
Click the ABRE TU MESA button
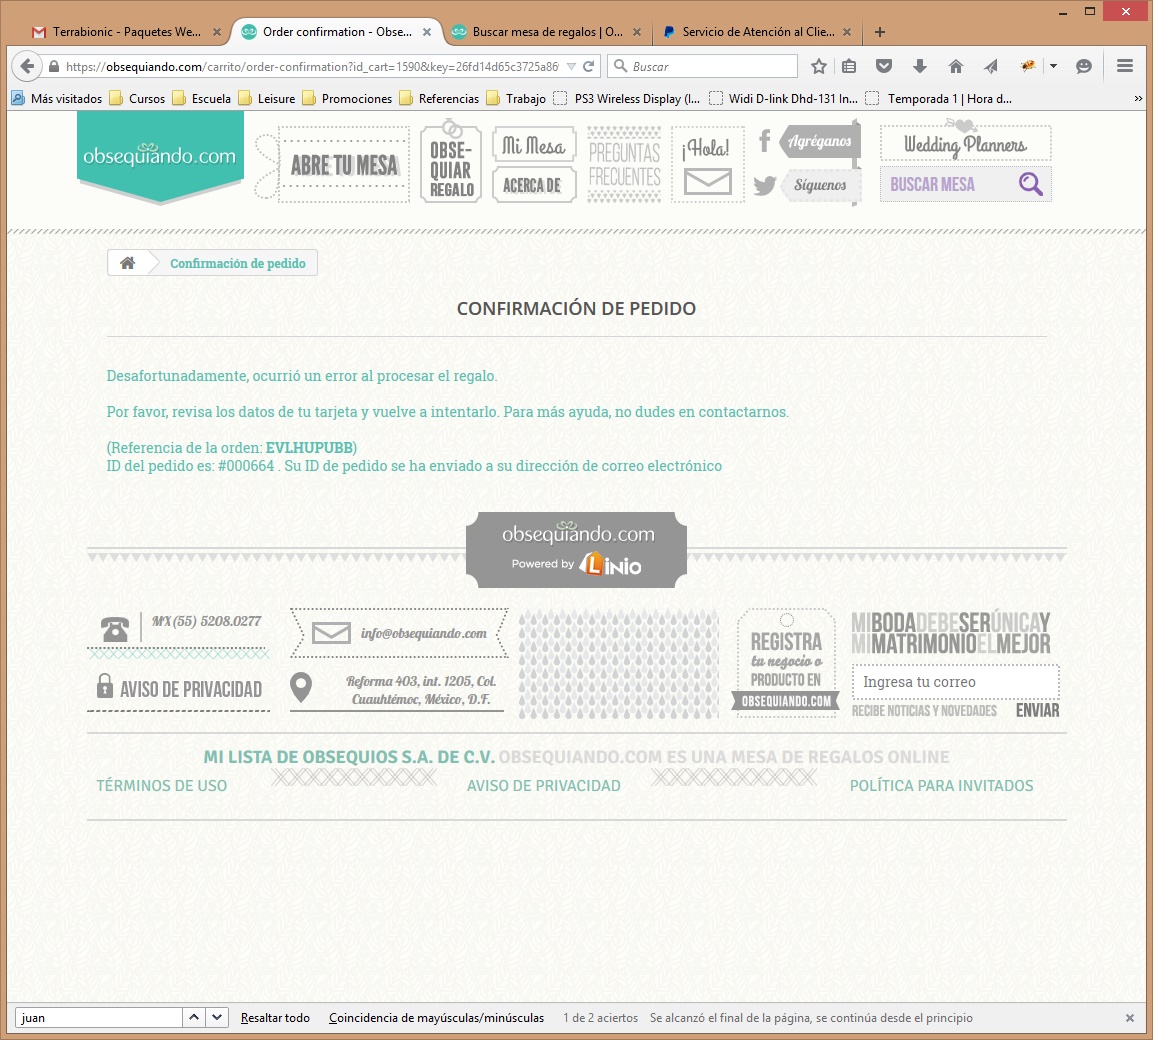(x=344, y=165)
